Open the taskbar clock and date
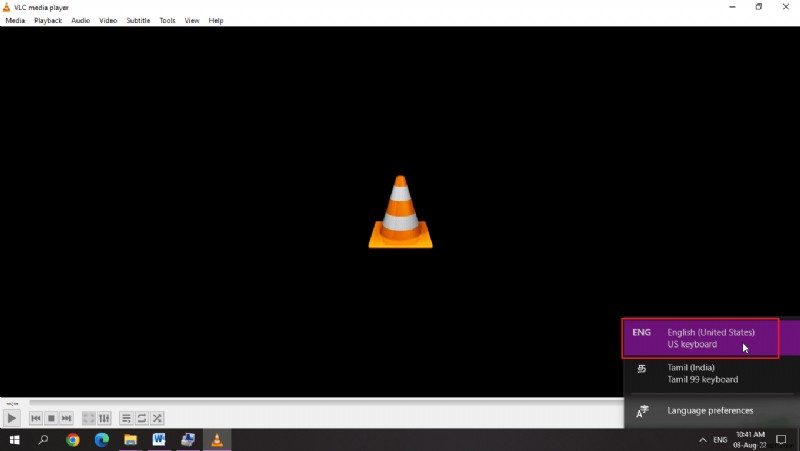800x451 pixels. [x=750, y=440]
